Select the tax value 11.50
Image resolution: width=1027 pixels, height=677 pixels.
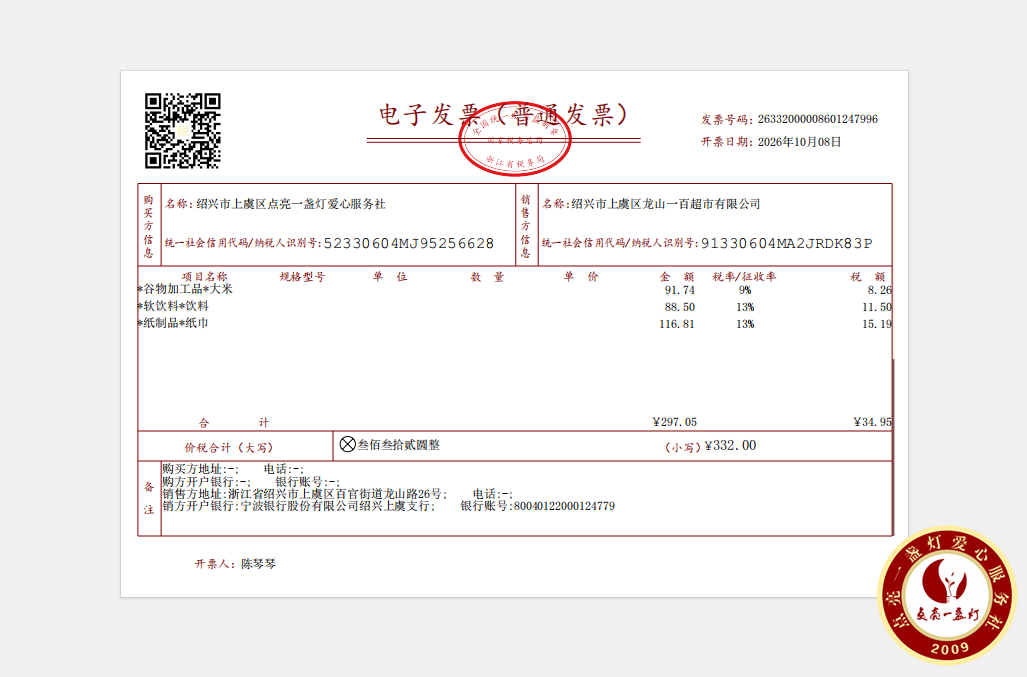[877, 307]
